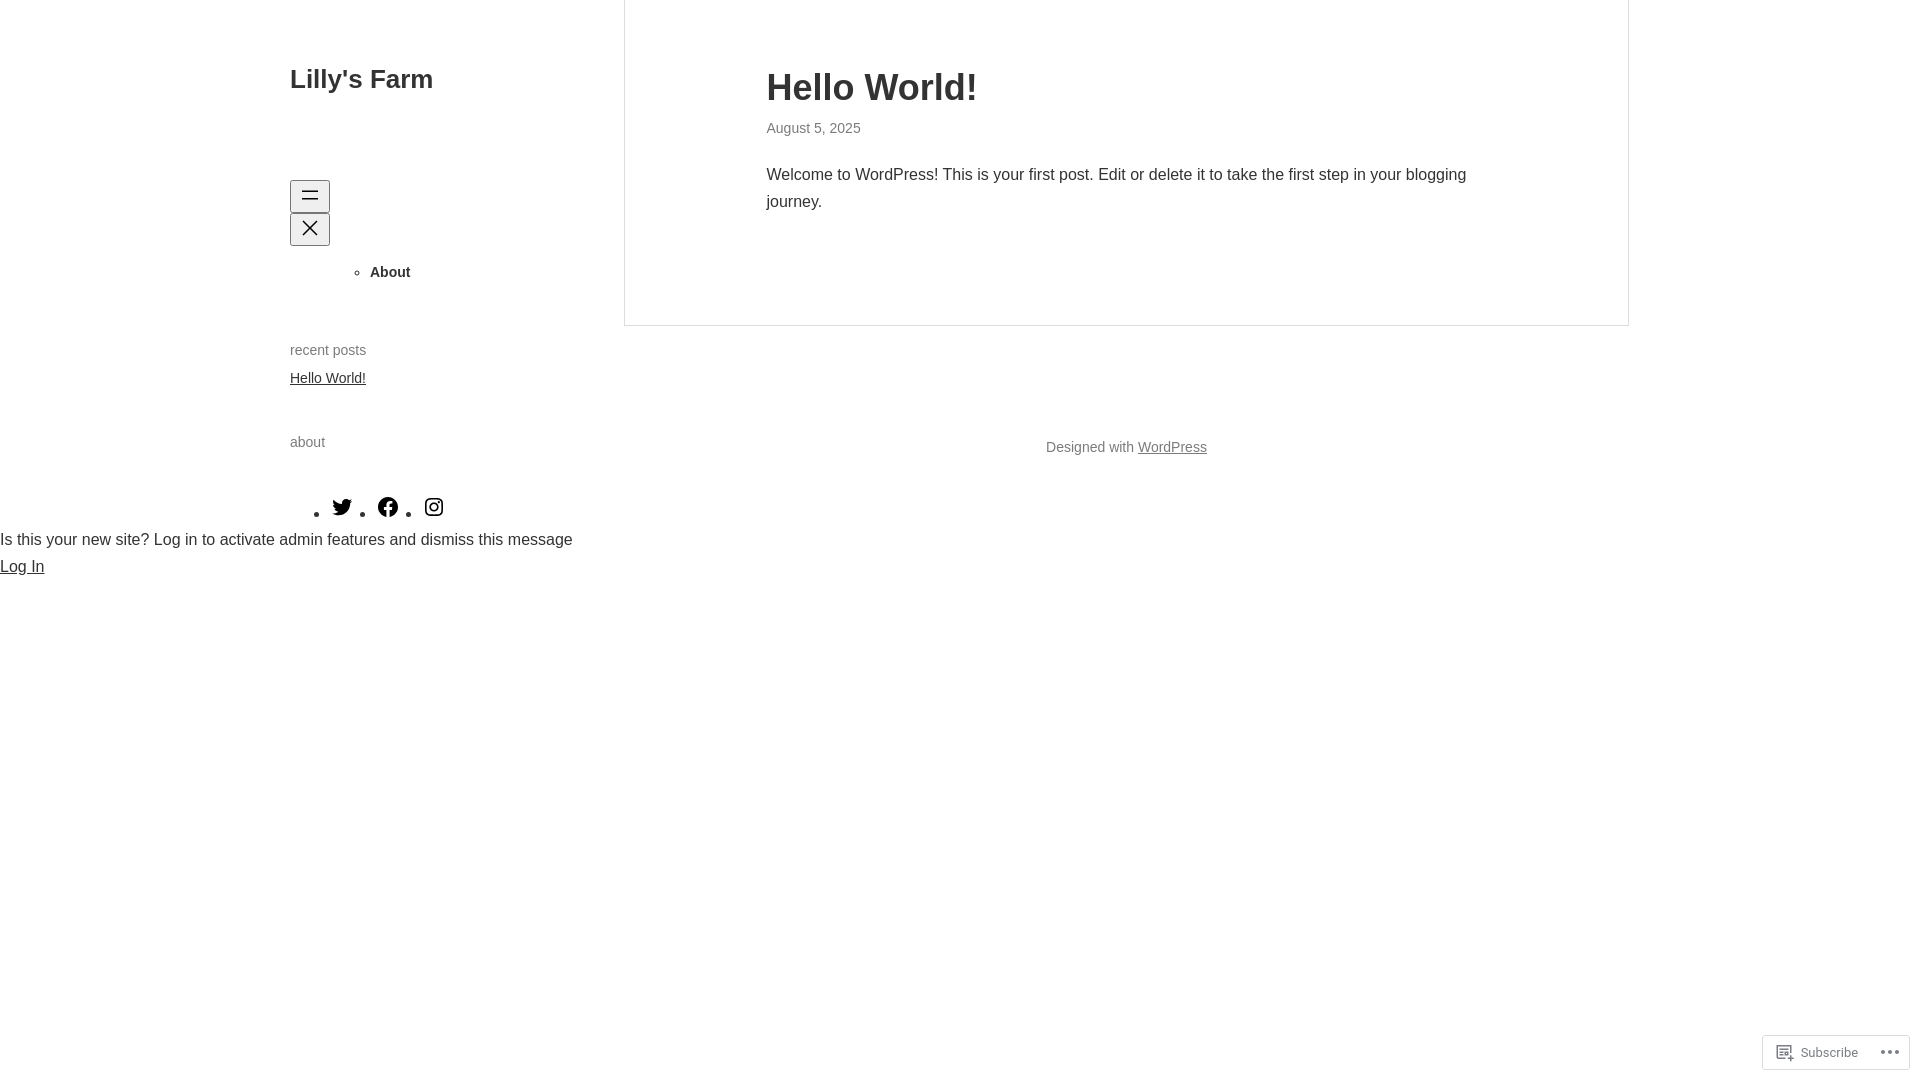The image size is (1920, 1080).
Task: Click the Subscribe icon in bottom bar
Action: click(1785, 1052)
